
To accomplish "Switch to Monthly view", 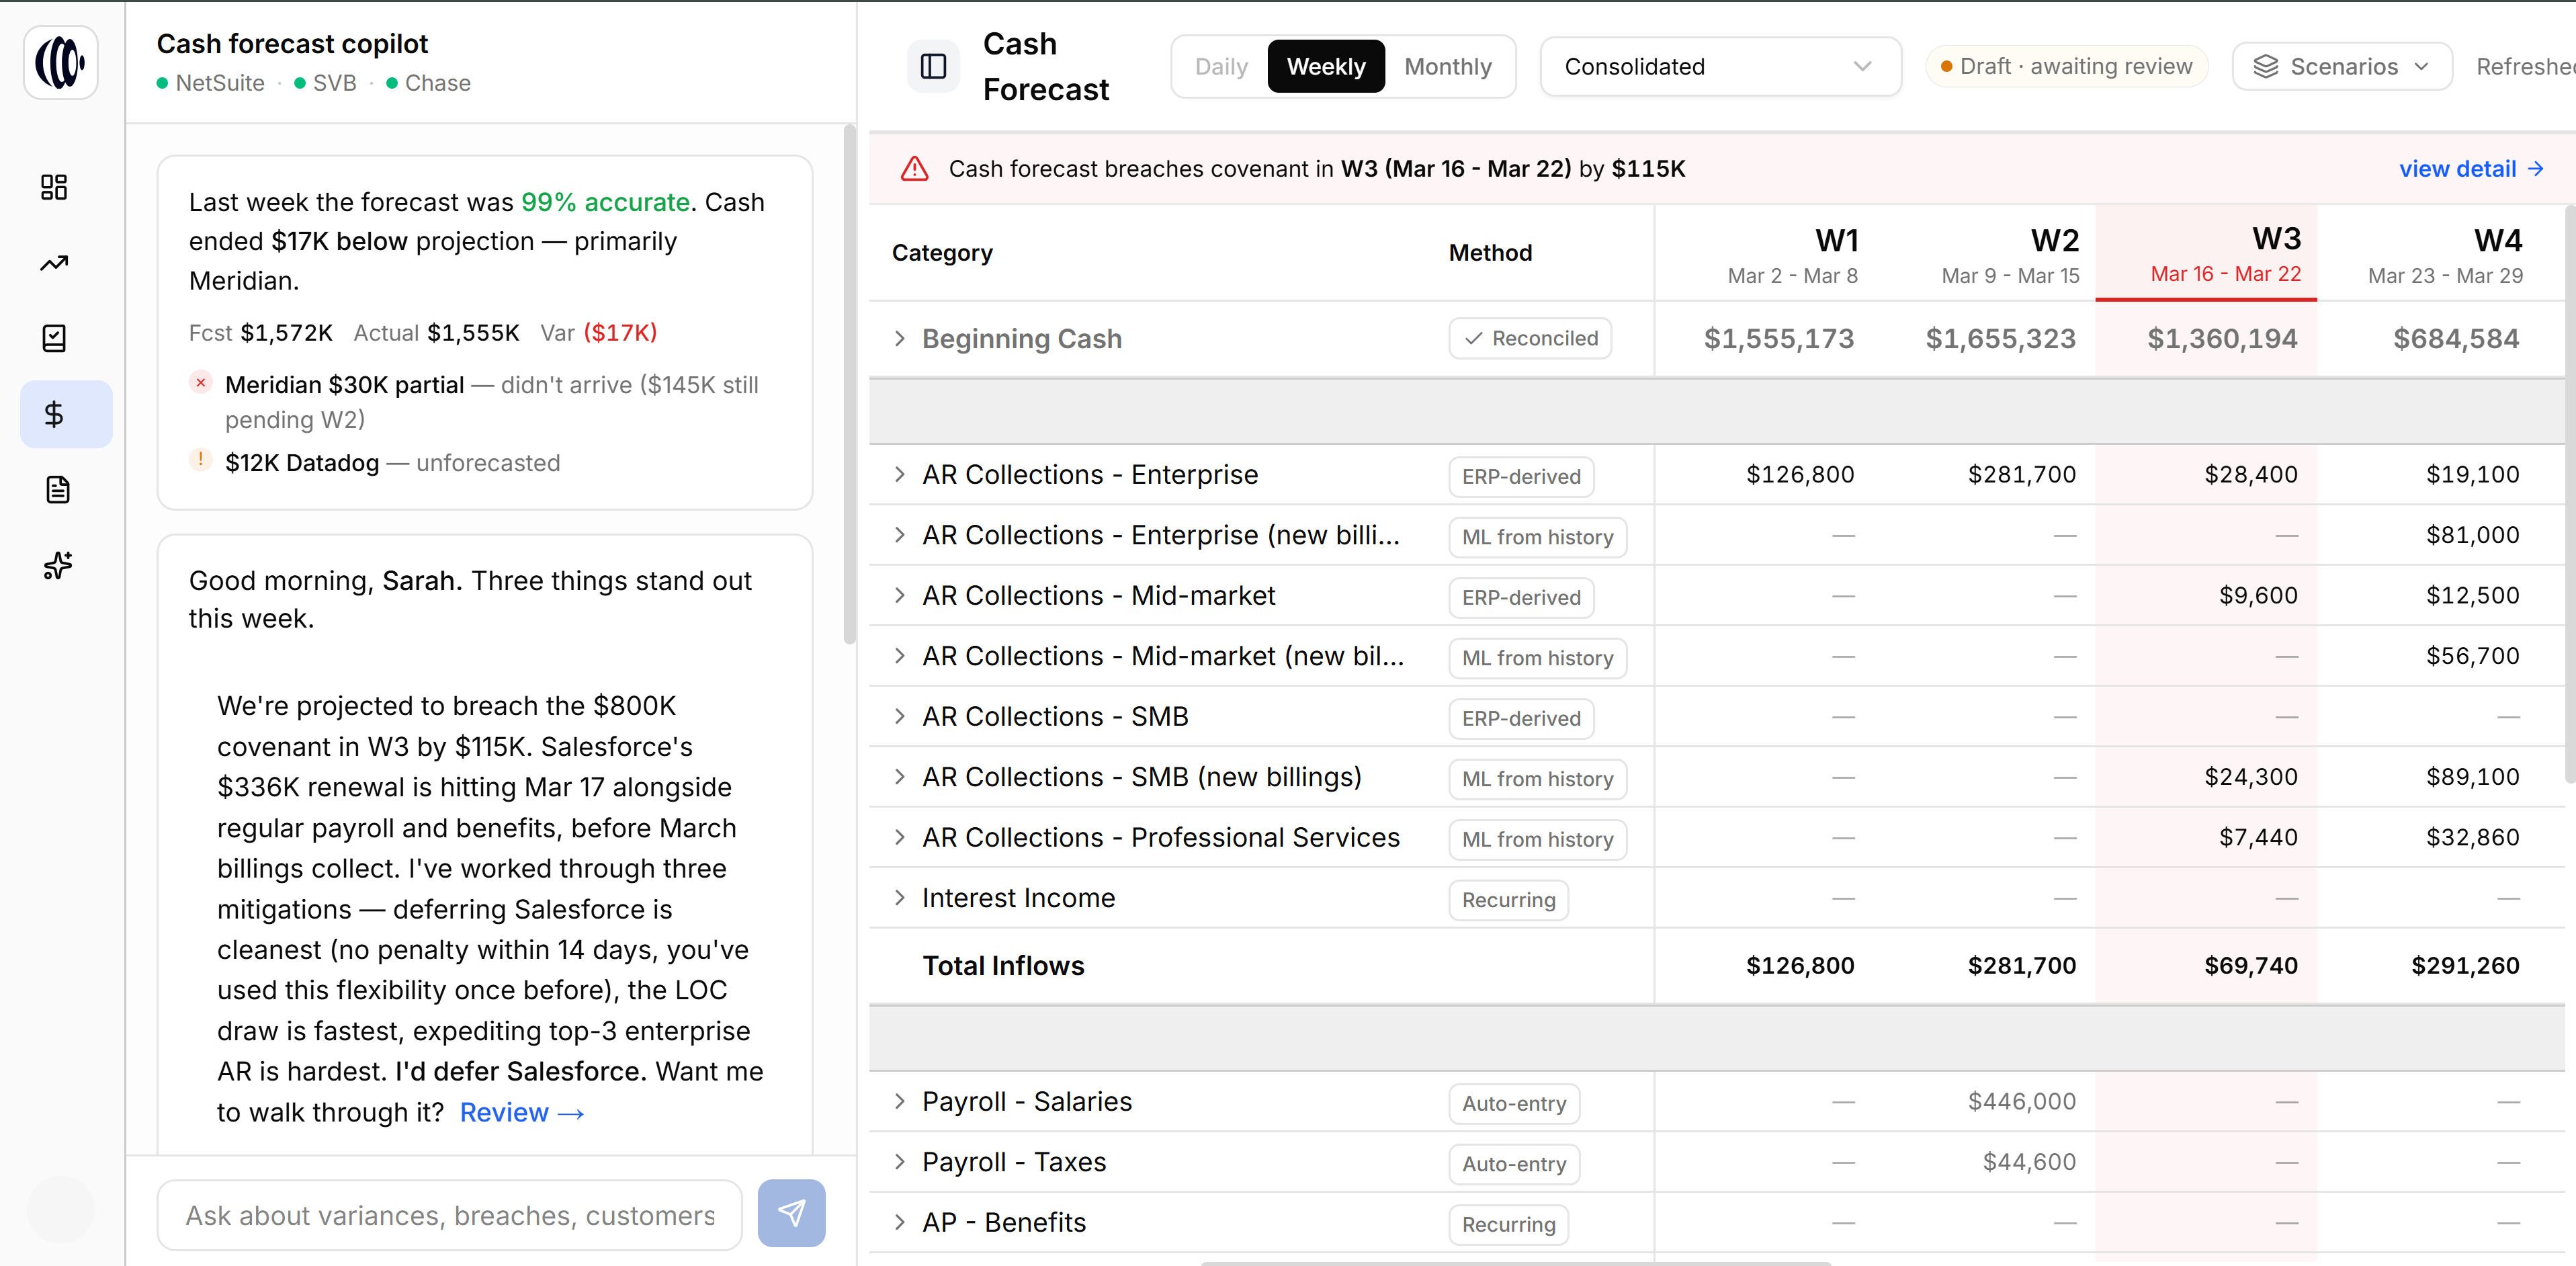I will pyautogui.click(x=1447, y=67).
